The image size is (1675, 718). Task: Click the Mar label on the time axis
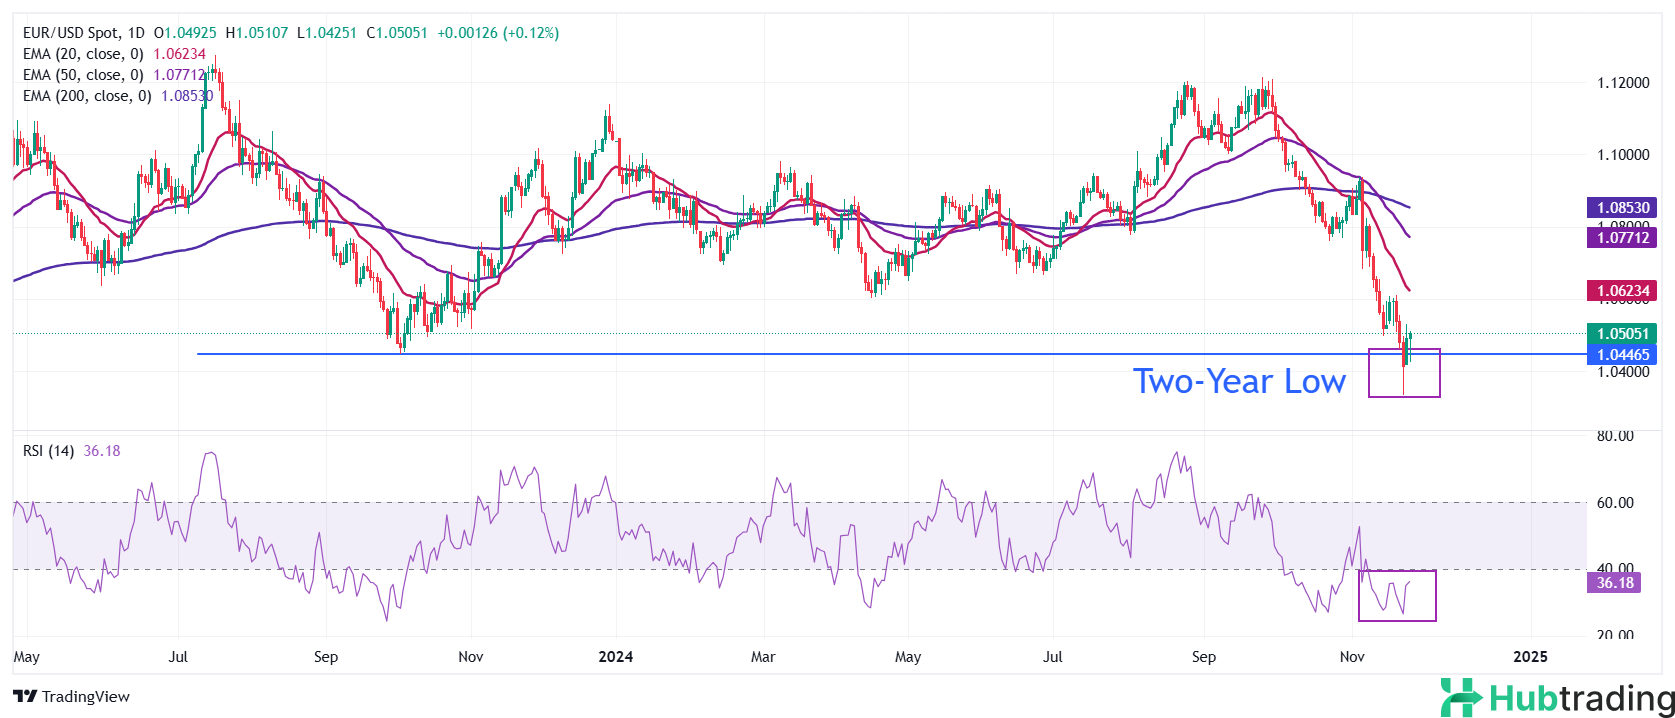[x=763, y=657]
